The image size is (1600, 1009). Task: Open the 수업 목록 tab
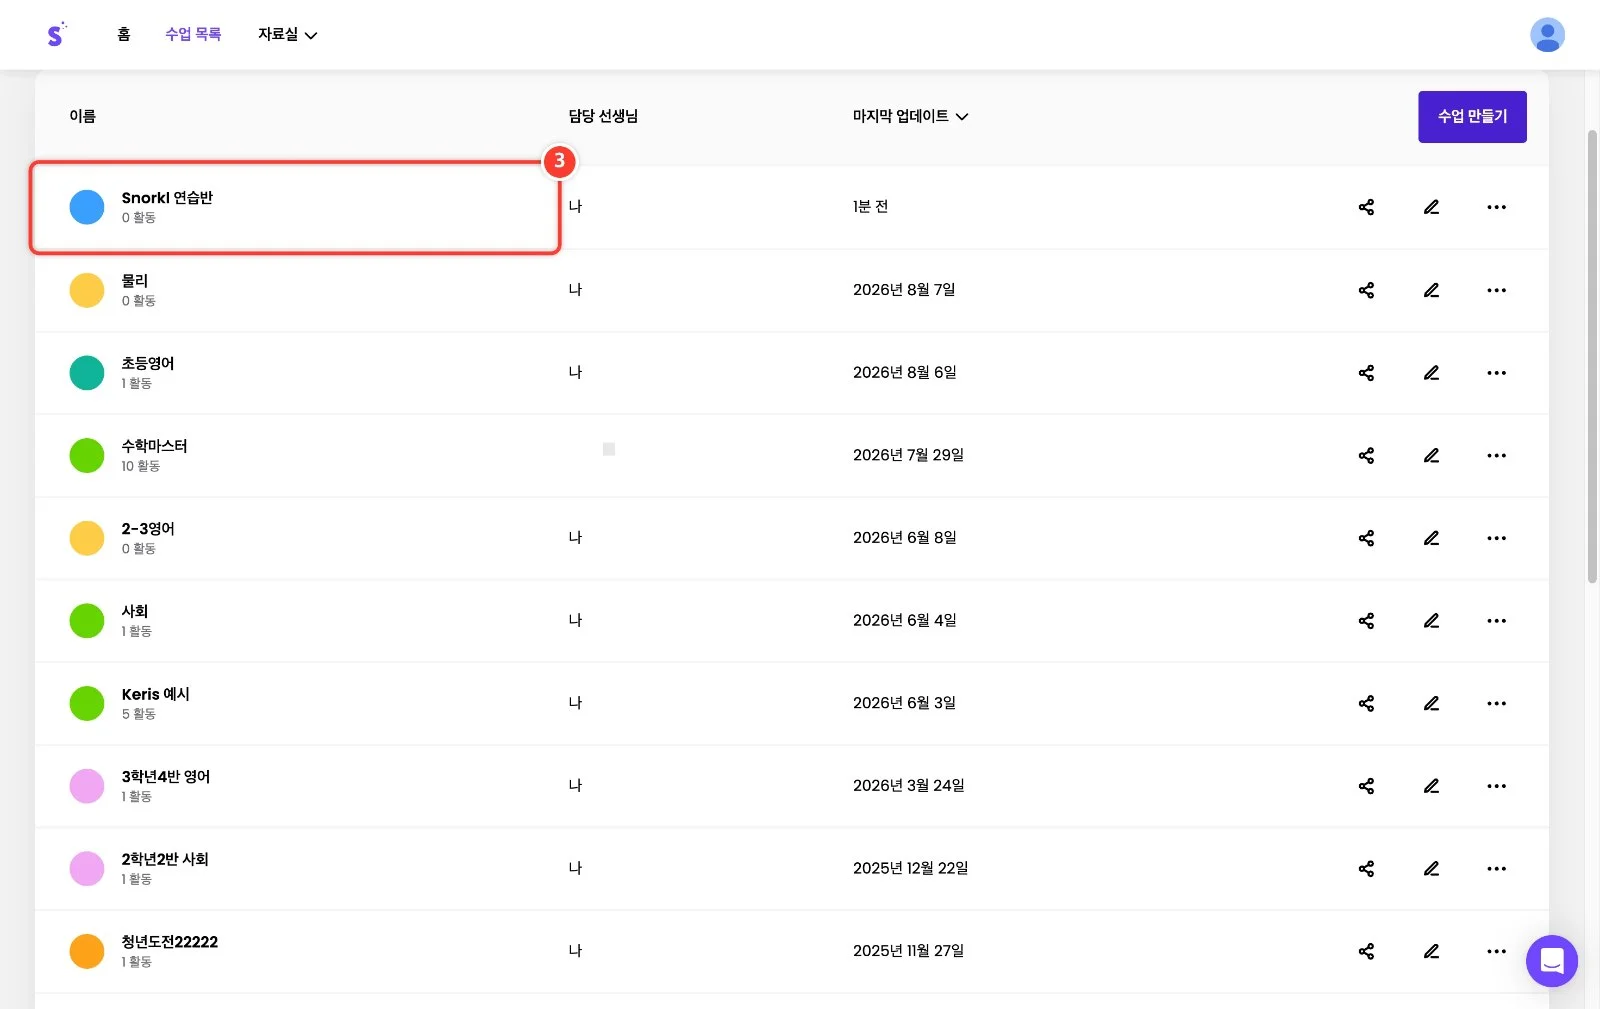193,34
